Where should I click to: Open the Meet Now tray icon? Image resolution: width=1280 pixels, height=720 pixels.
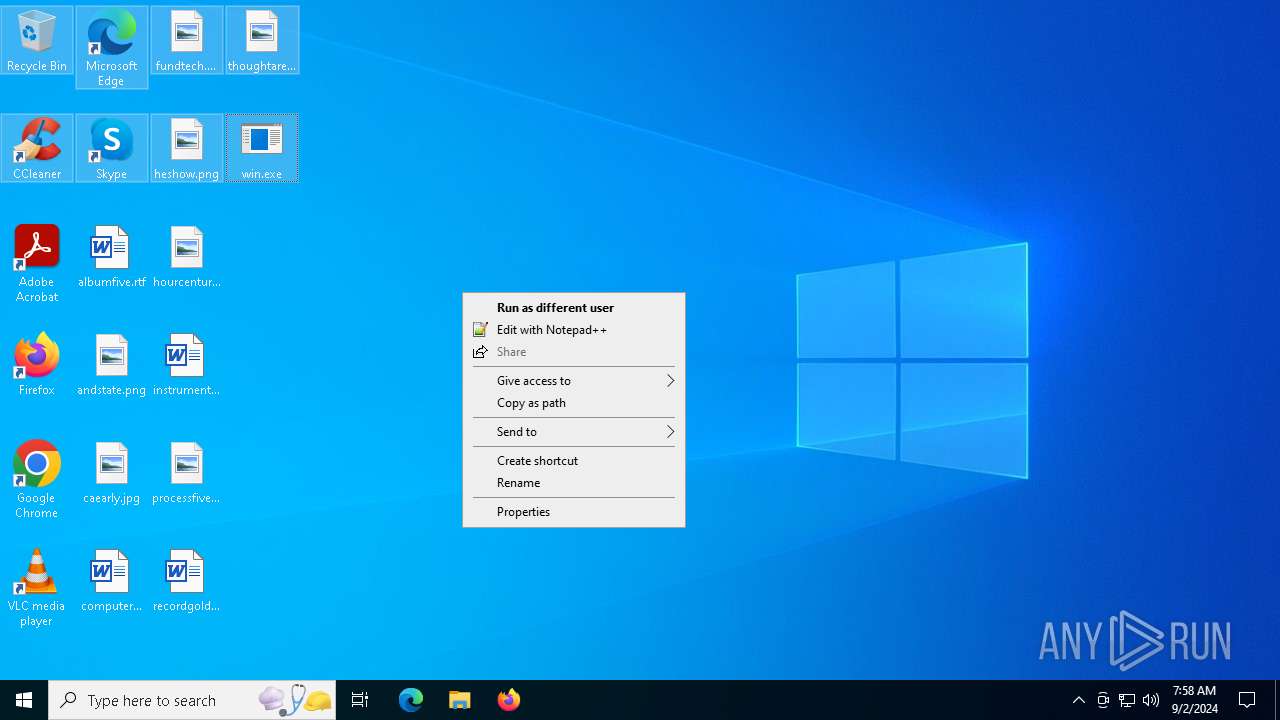coord(1103,700)
